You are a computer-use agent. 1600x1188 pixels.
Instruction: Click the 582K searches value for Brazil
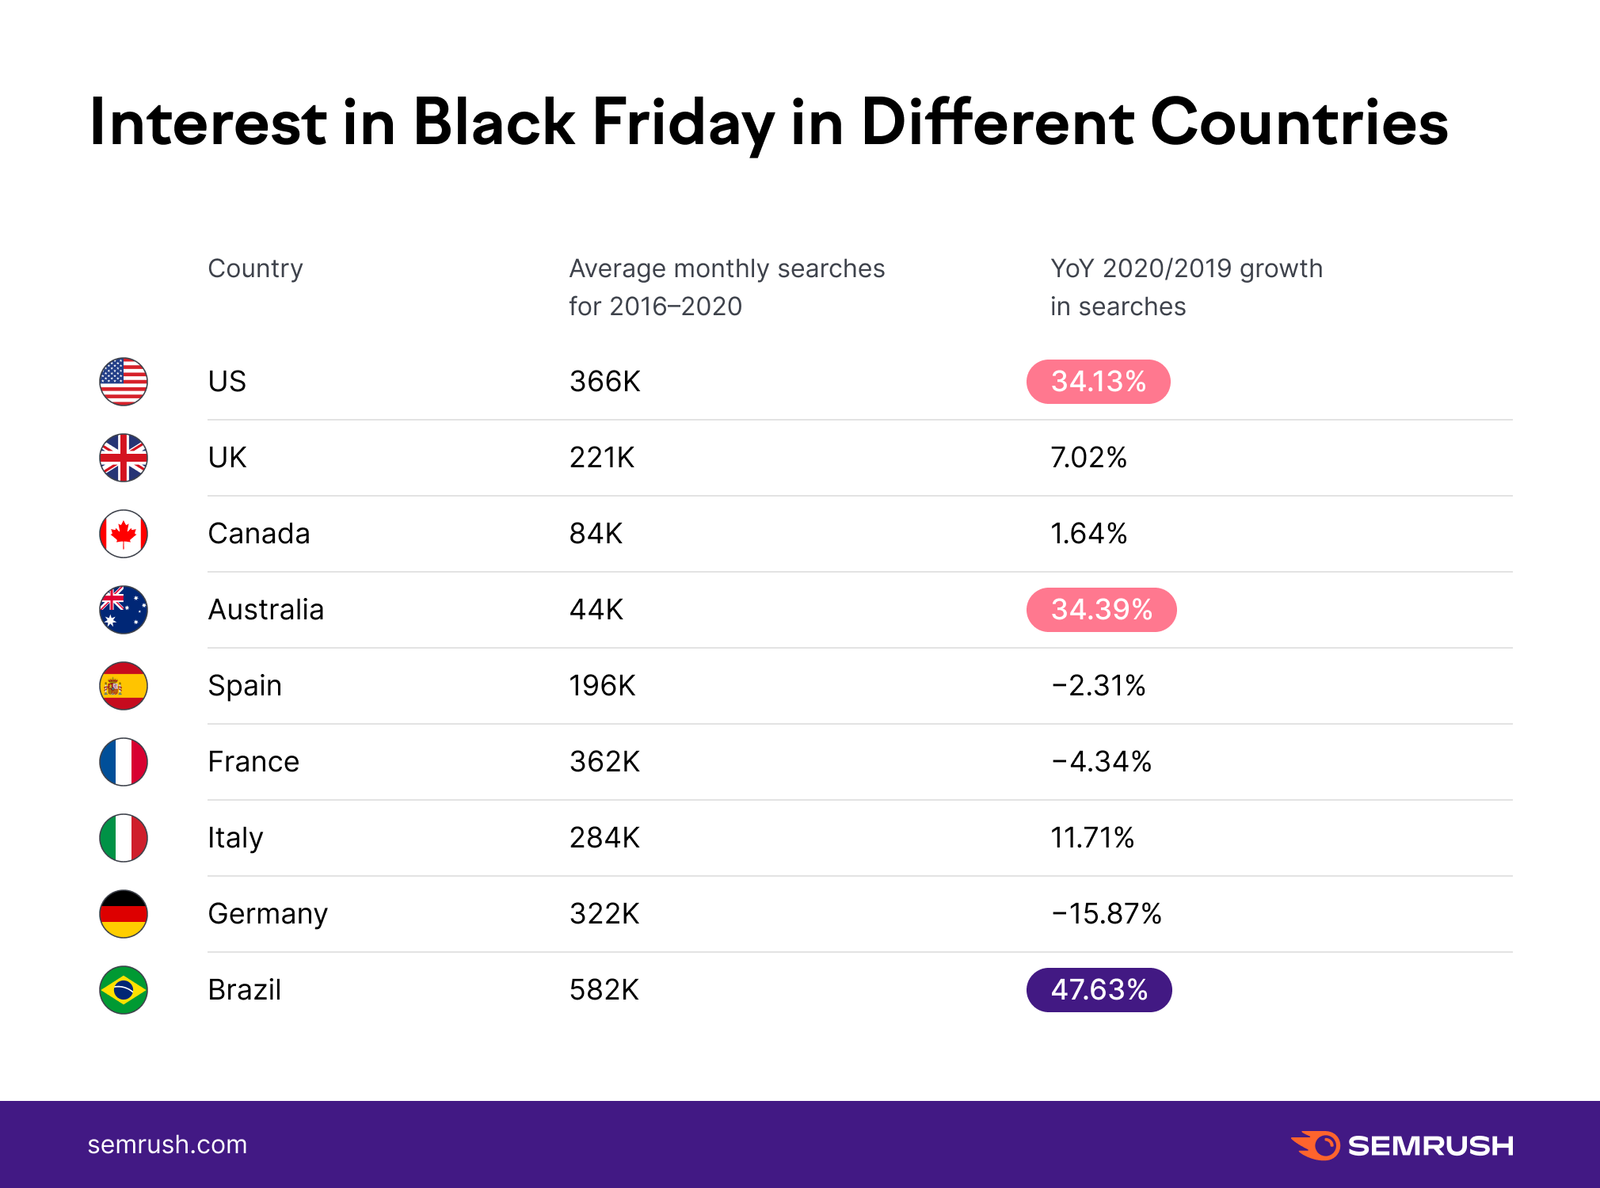[x=604, y=989]
